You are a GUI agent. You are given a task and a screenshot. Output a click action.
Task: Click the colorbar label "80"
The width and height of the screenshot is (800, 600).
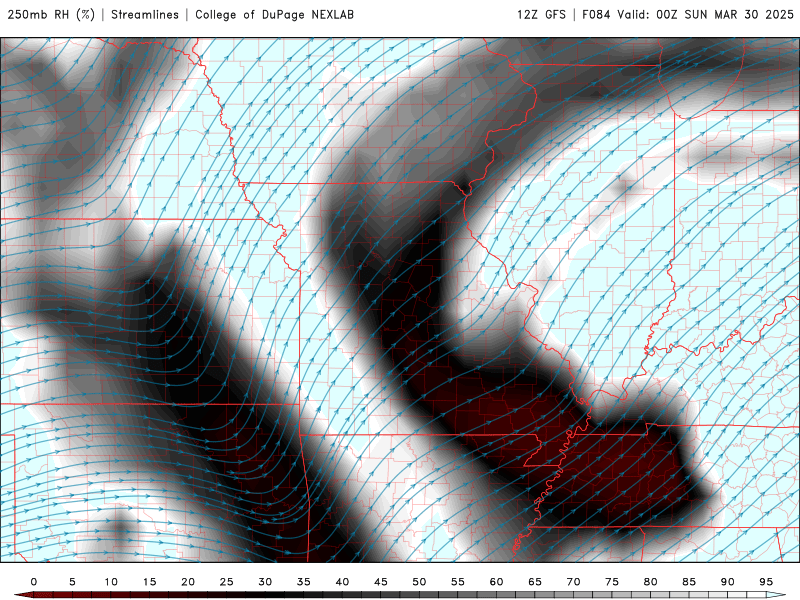650,582
